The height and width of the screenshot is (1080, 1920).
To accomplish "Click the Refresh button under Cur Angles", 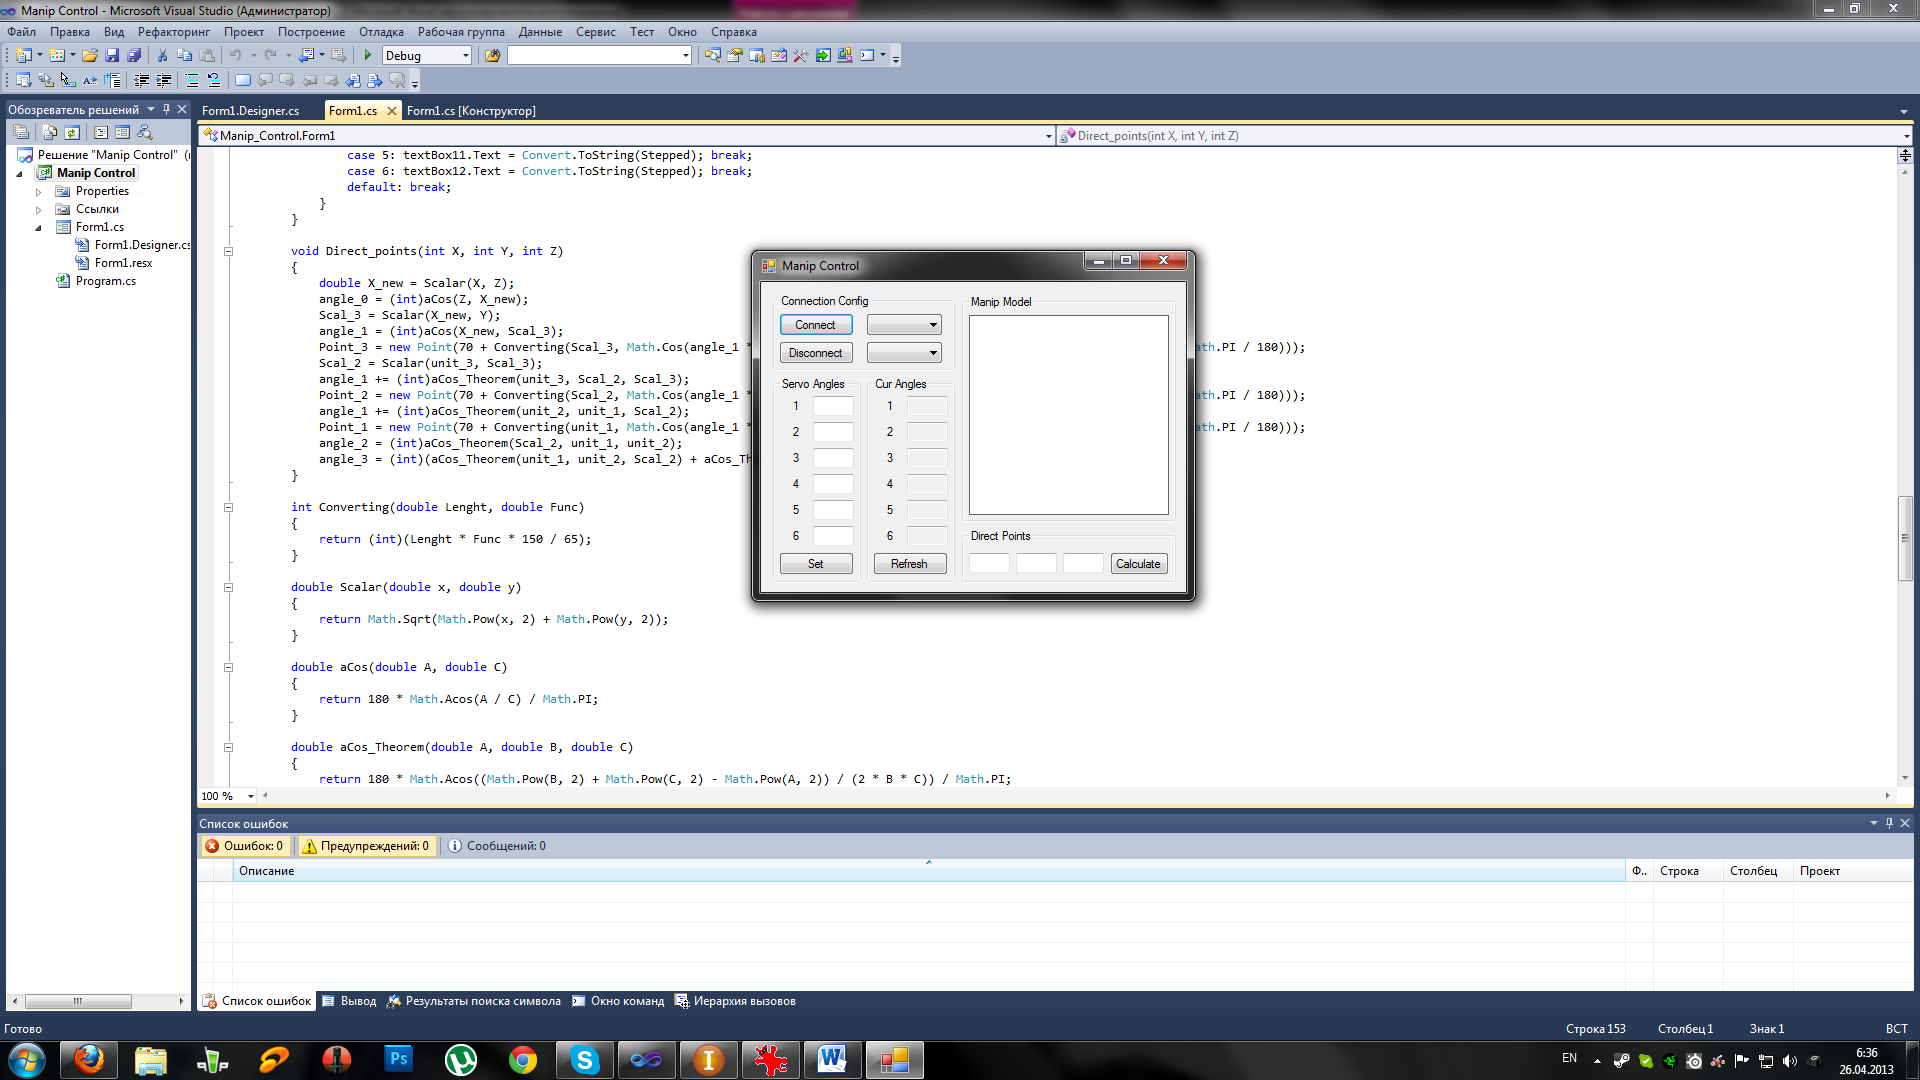I will 910,564.
